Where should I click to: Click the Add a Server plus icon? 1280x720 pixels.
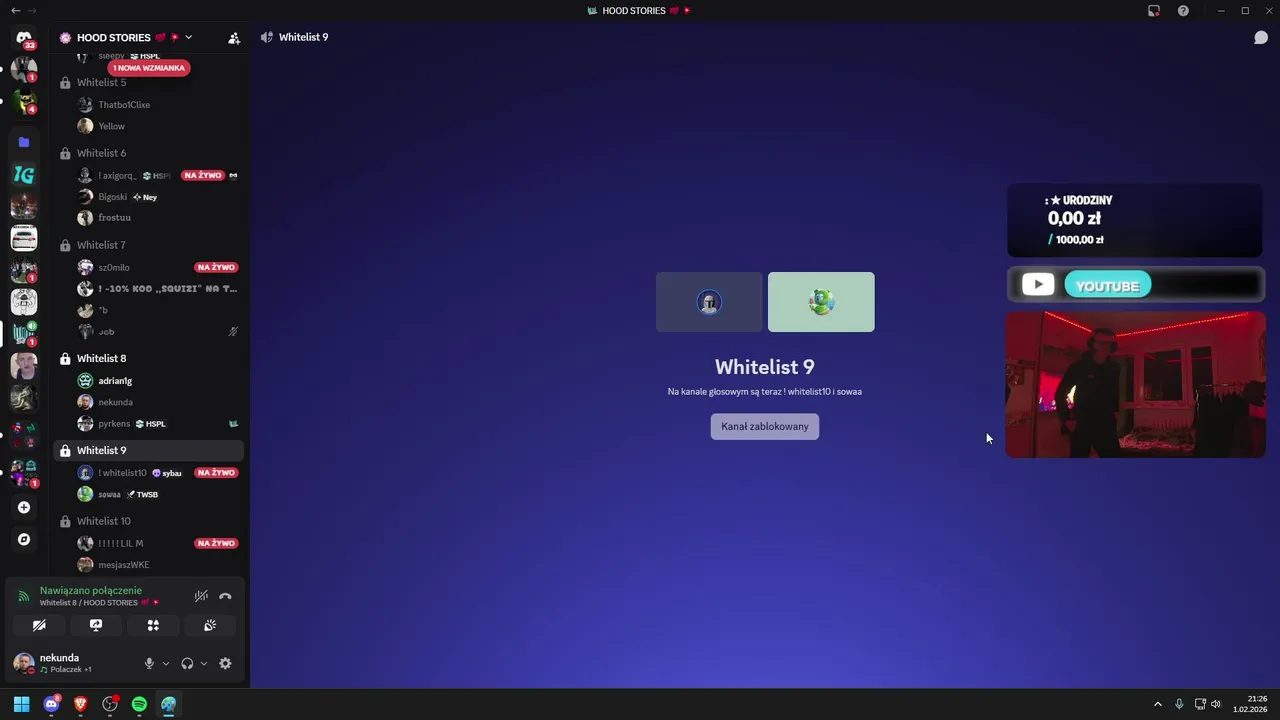click(24, 507)
